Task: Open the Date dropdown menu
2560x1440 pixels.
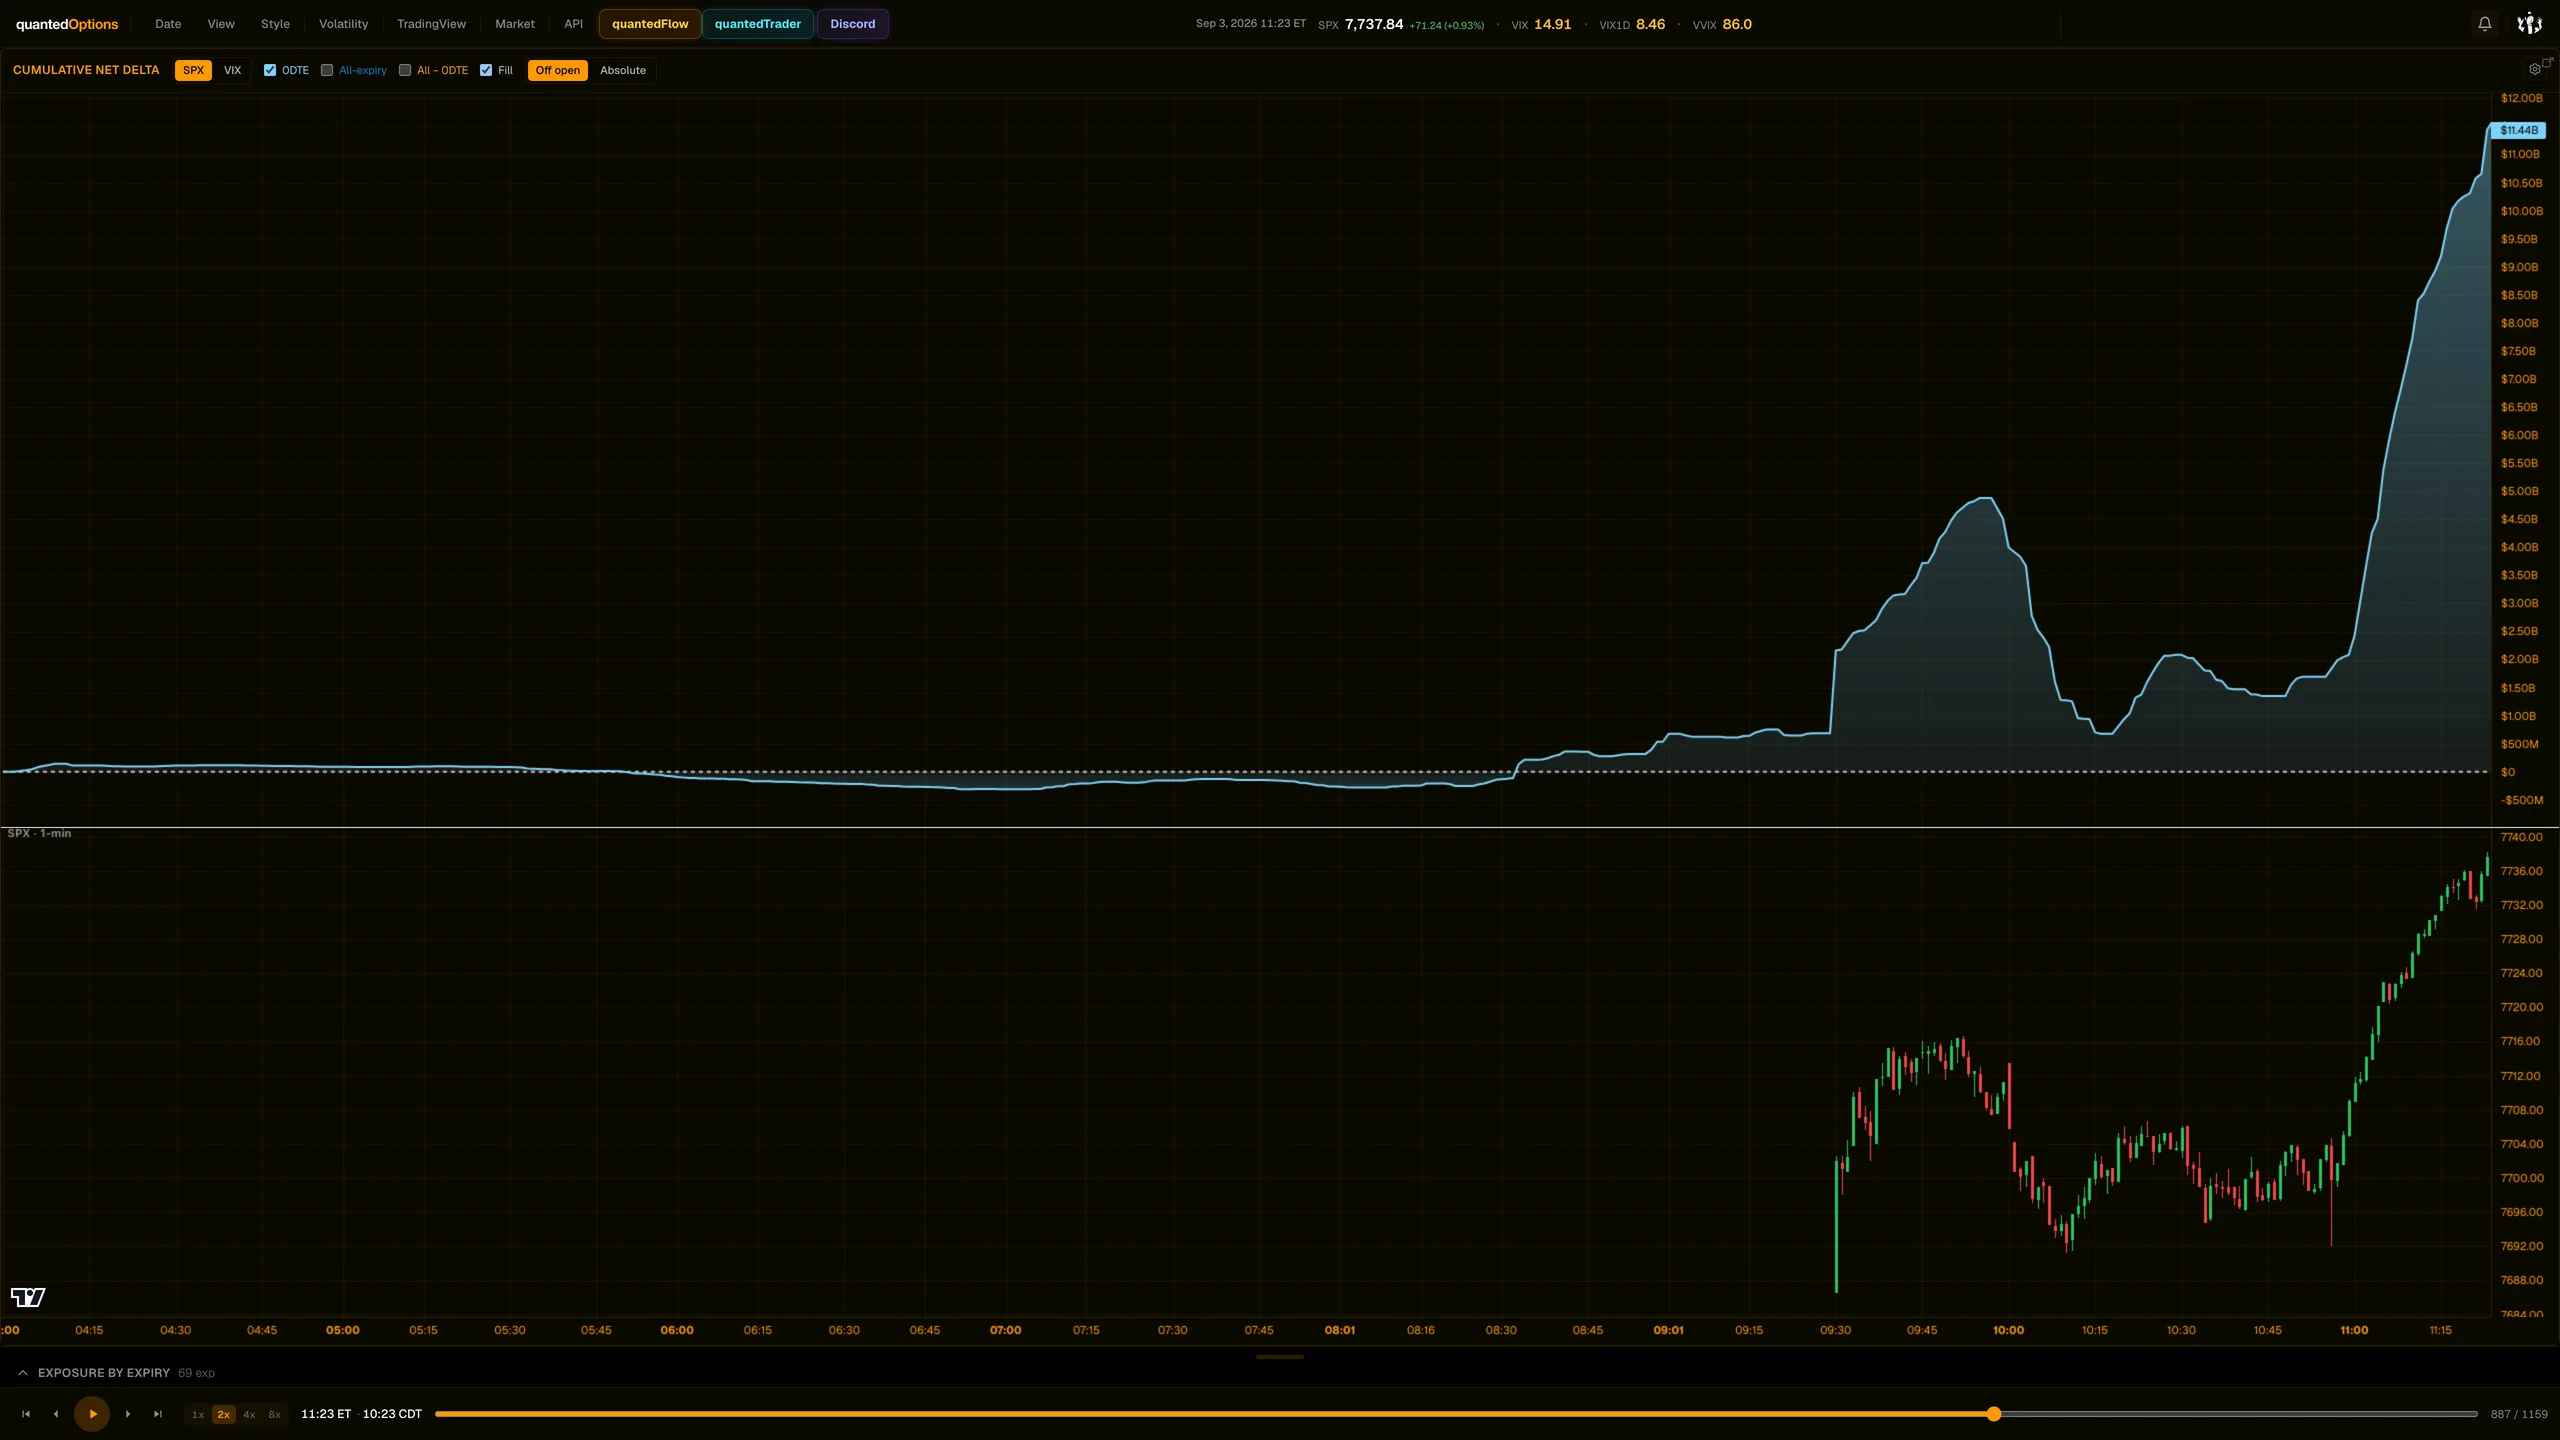Action: coord(168,24)
